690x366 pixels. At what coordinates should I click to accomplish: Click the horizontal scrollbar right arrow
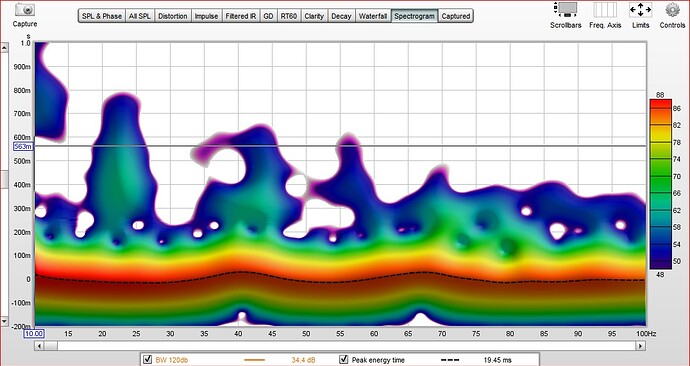641,347
